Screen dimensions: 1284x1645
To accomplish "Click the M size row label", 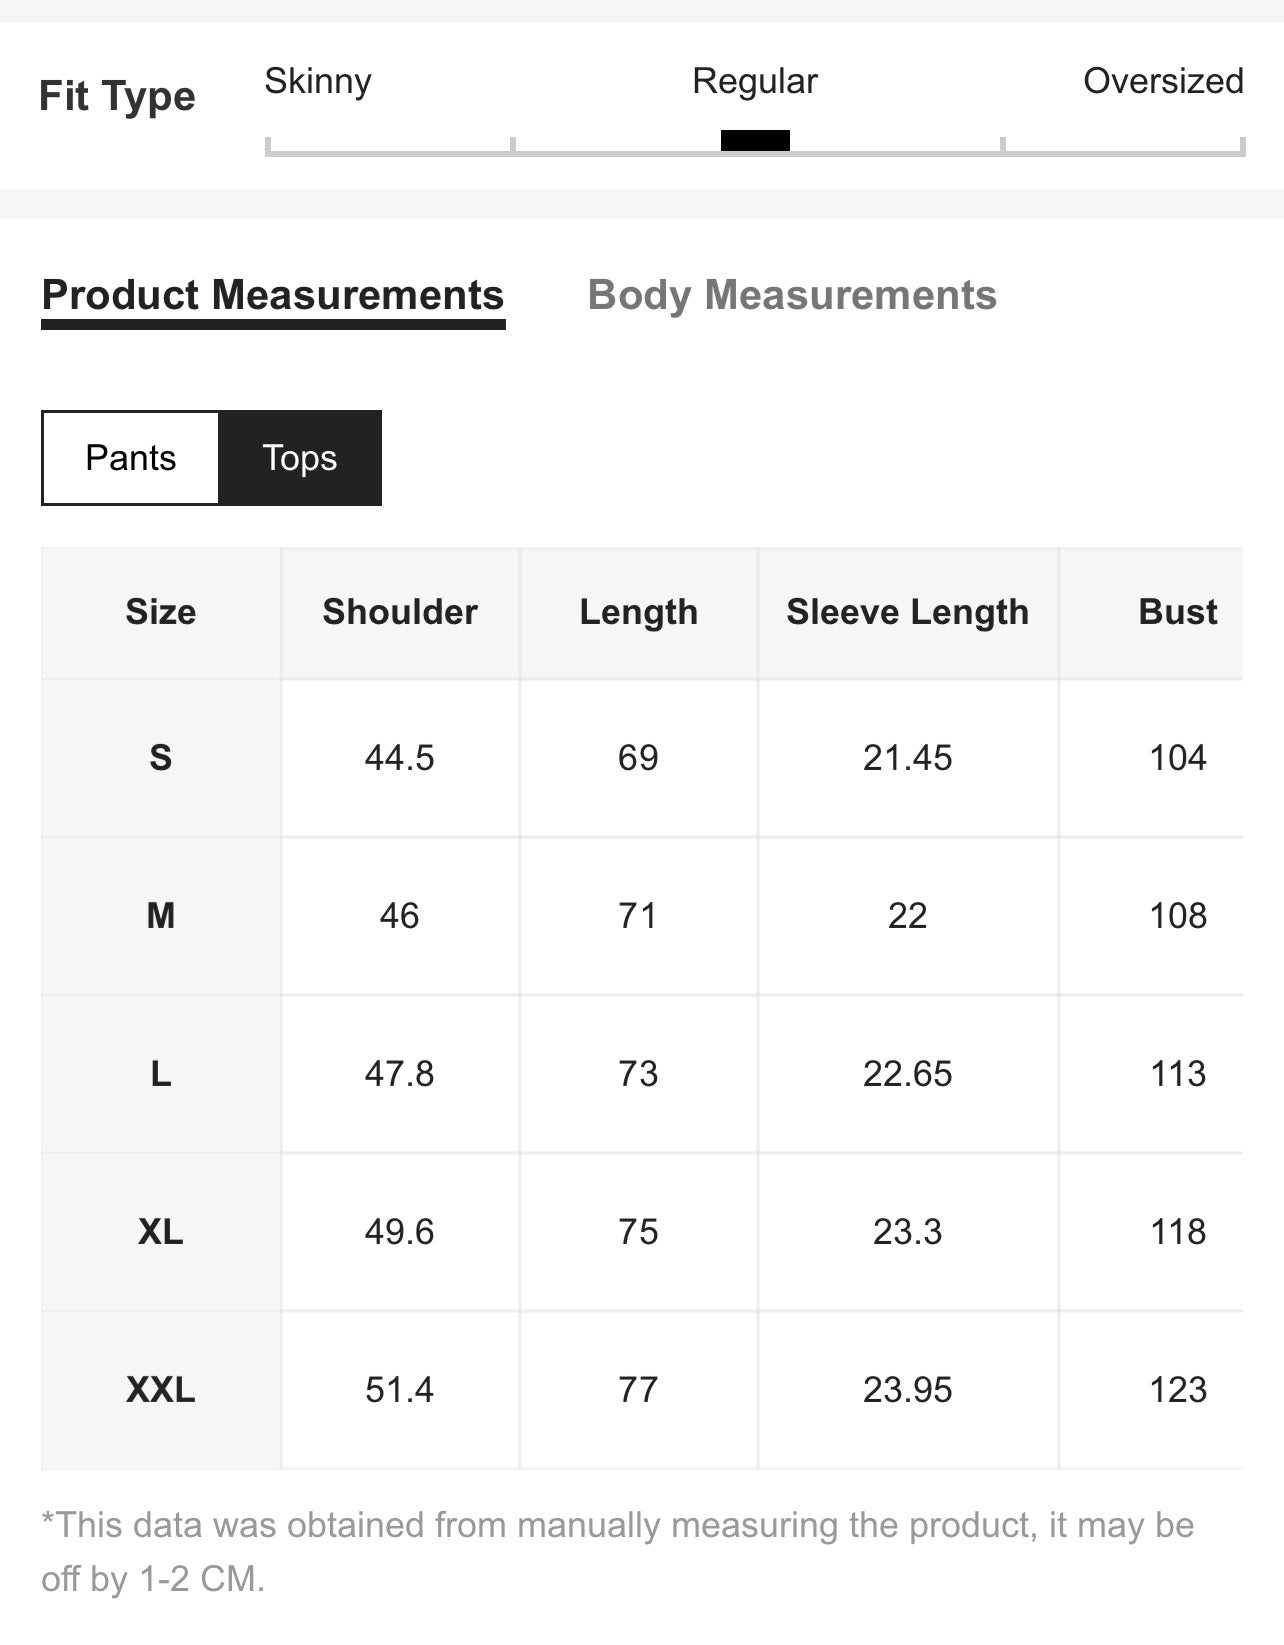I will click(x=161, y=916).
